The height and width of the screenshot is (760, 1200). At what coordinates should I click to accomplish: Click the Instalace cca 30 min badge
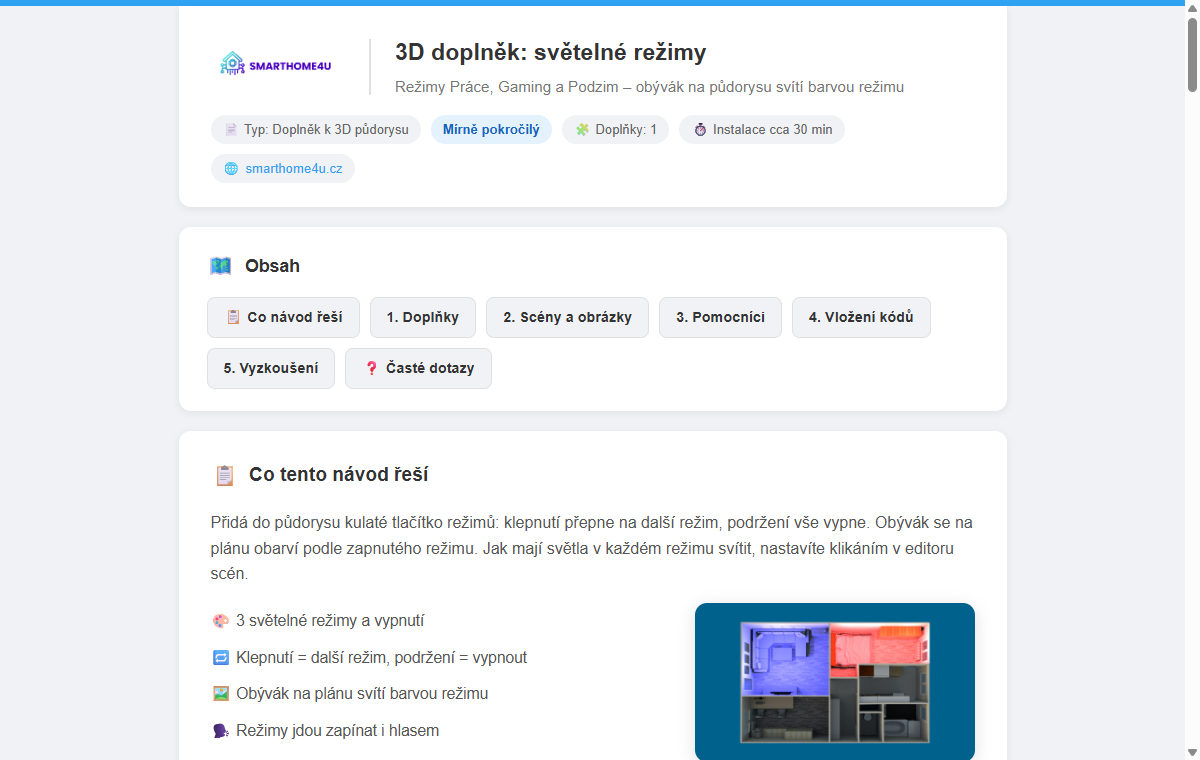(762, 130)
